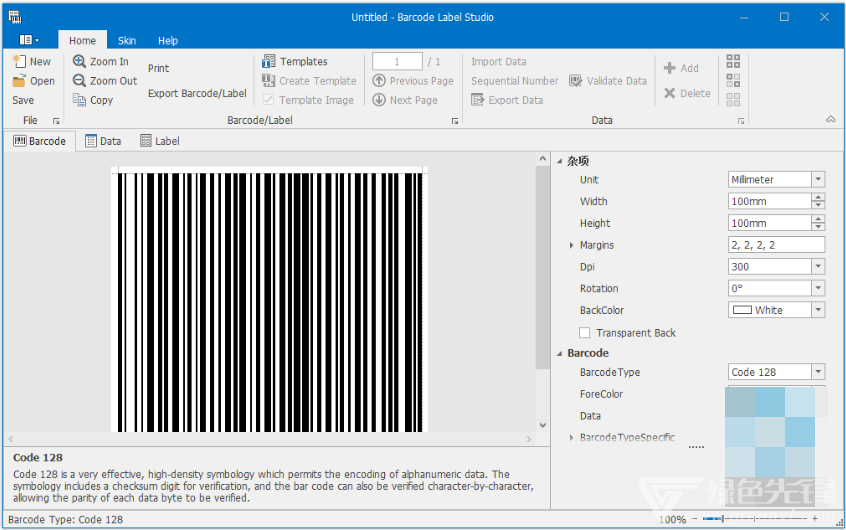Click zoom out minus in status bar
The height and width of the screenshot is (530, 846).
pyautogui.click(x=695, y=519)
